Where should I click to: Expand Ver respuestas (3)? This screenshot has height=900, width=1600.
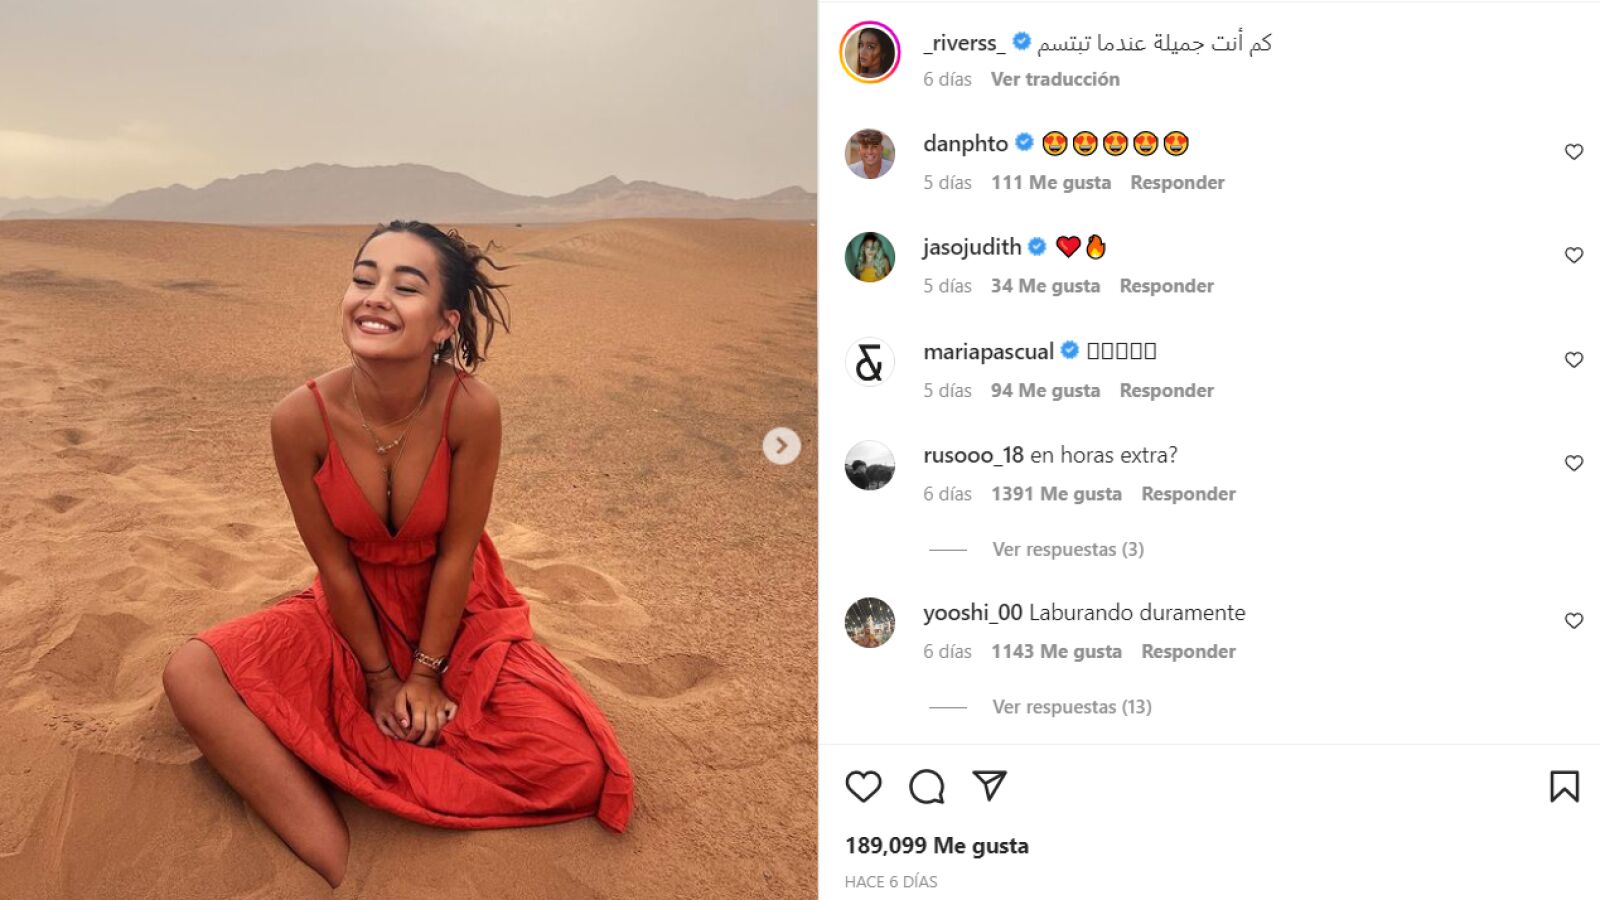click(1068, 549)
